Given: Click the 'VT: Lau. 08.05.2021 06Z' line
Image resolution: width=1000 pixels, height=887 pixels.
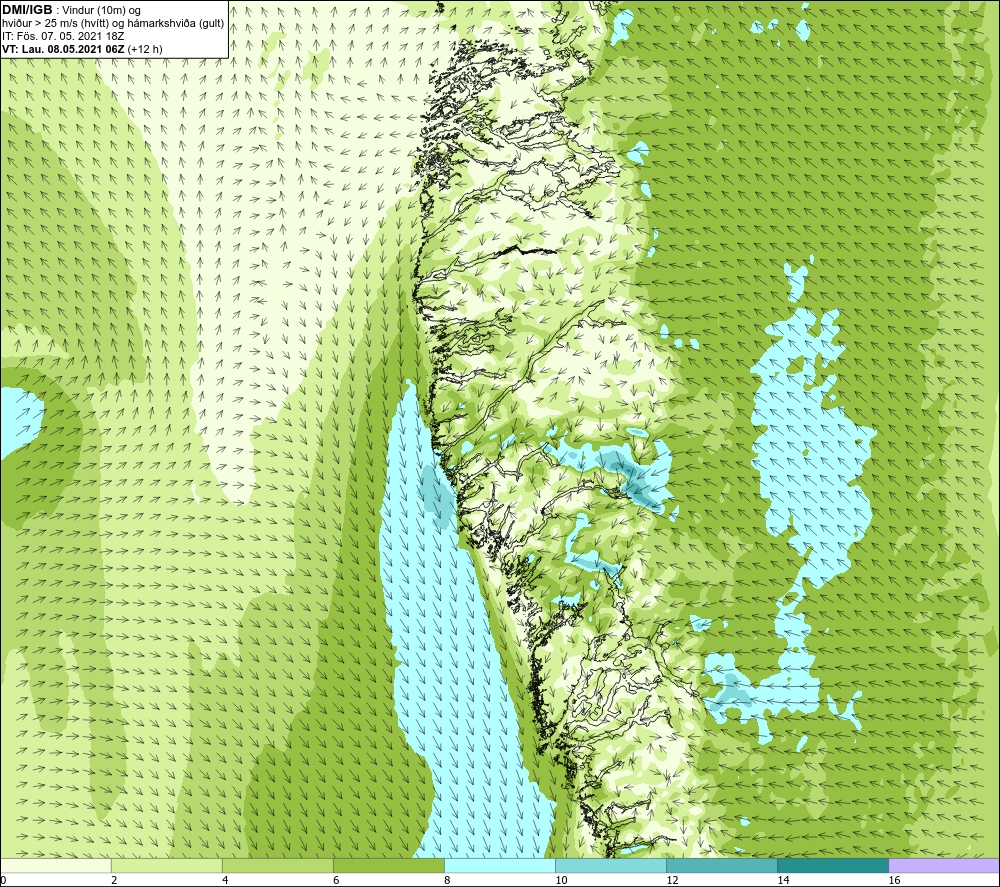Looking at the screenshot, I should [64, 49].
